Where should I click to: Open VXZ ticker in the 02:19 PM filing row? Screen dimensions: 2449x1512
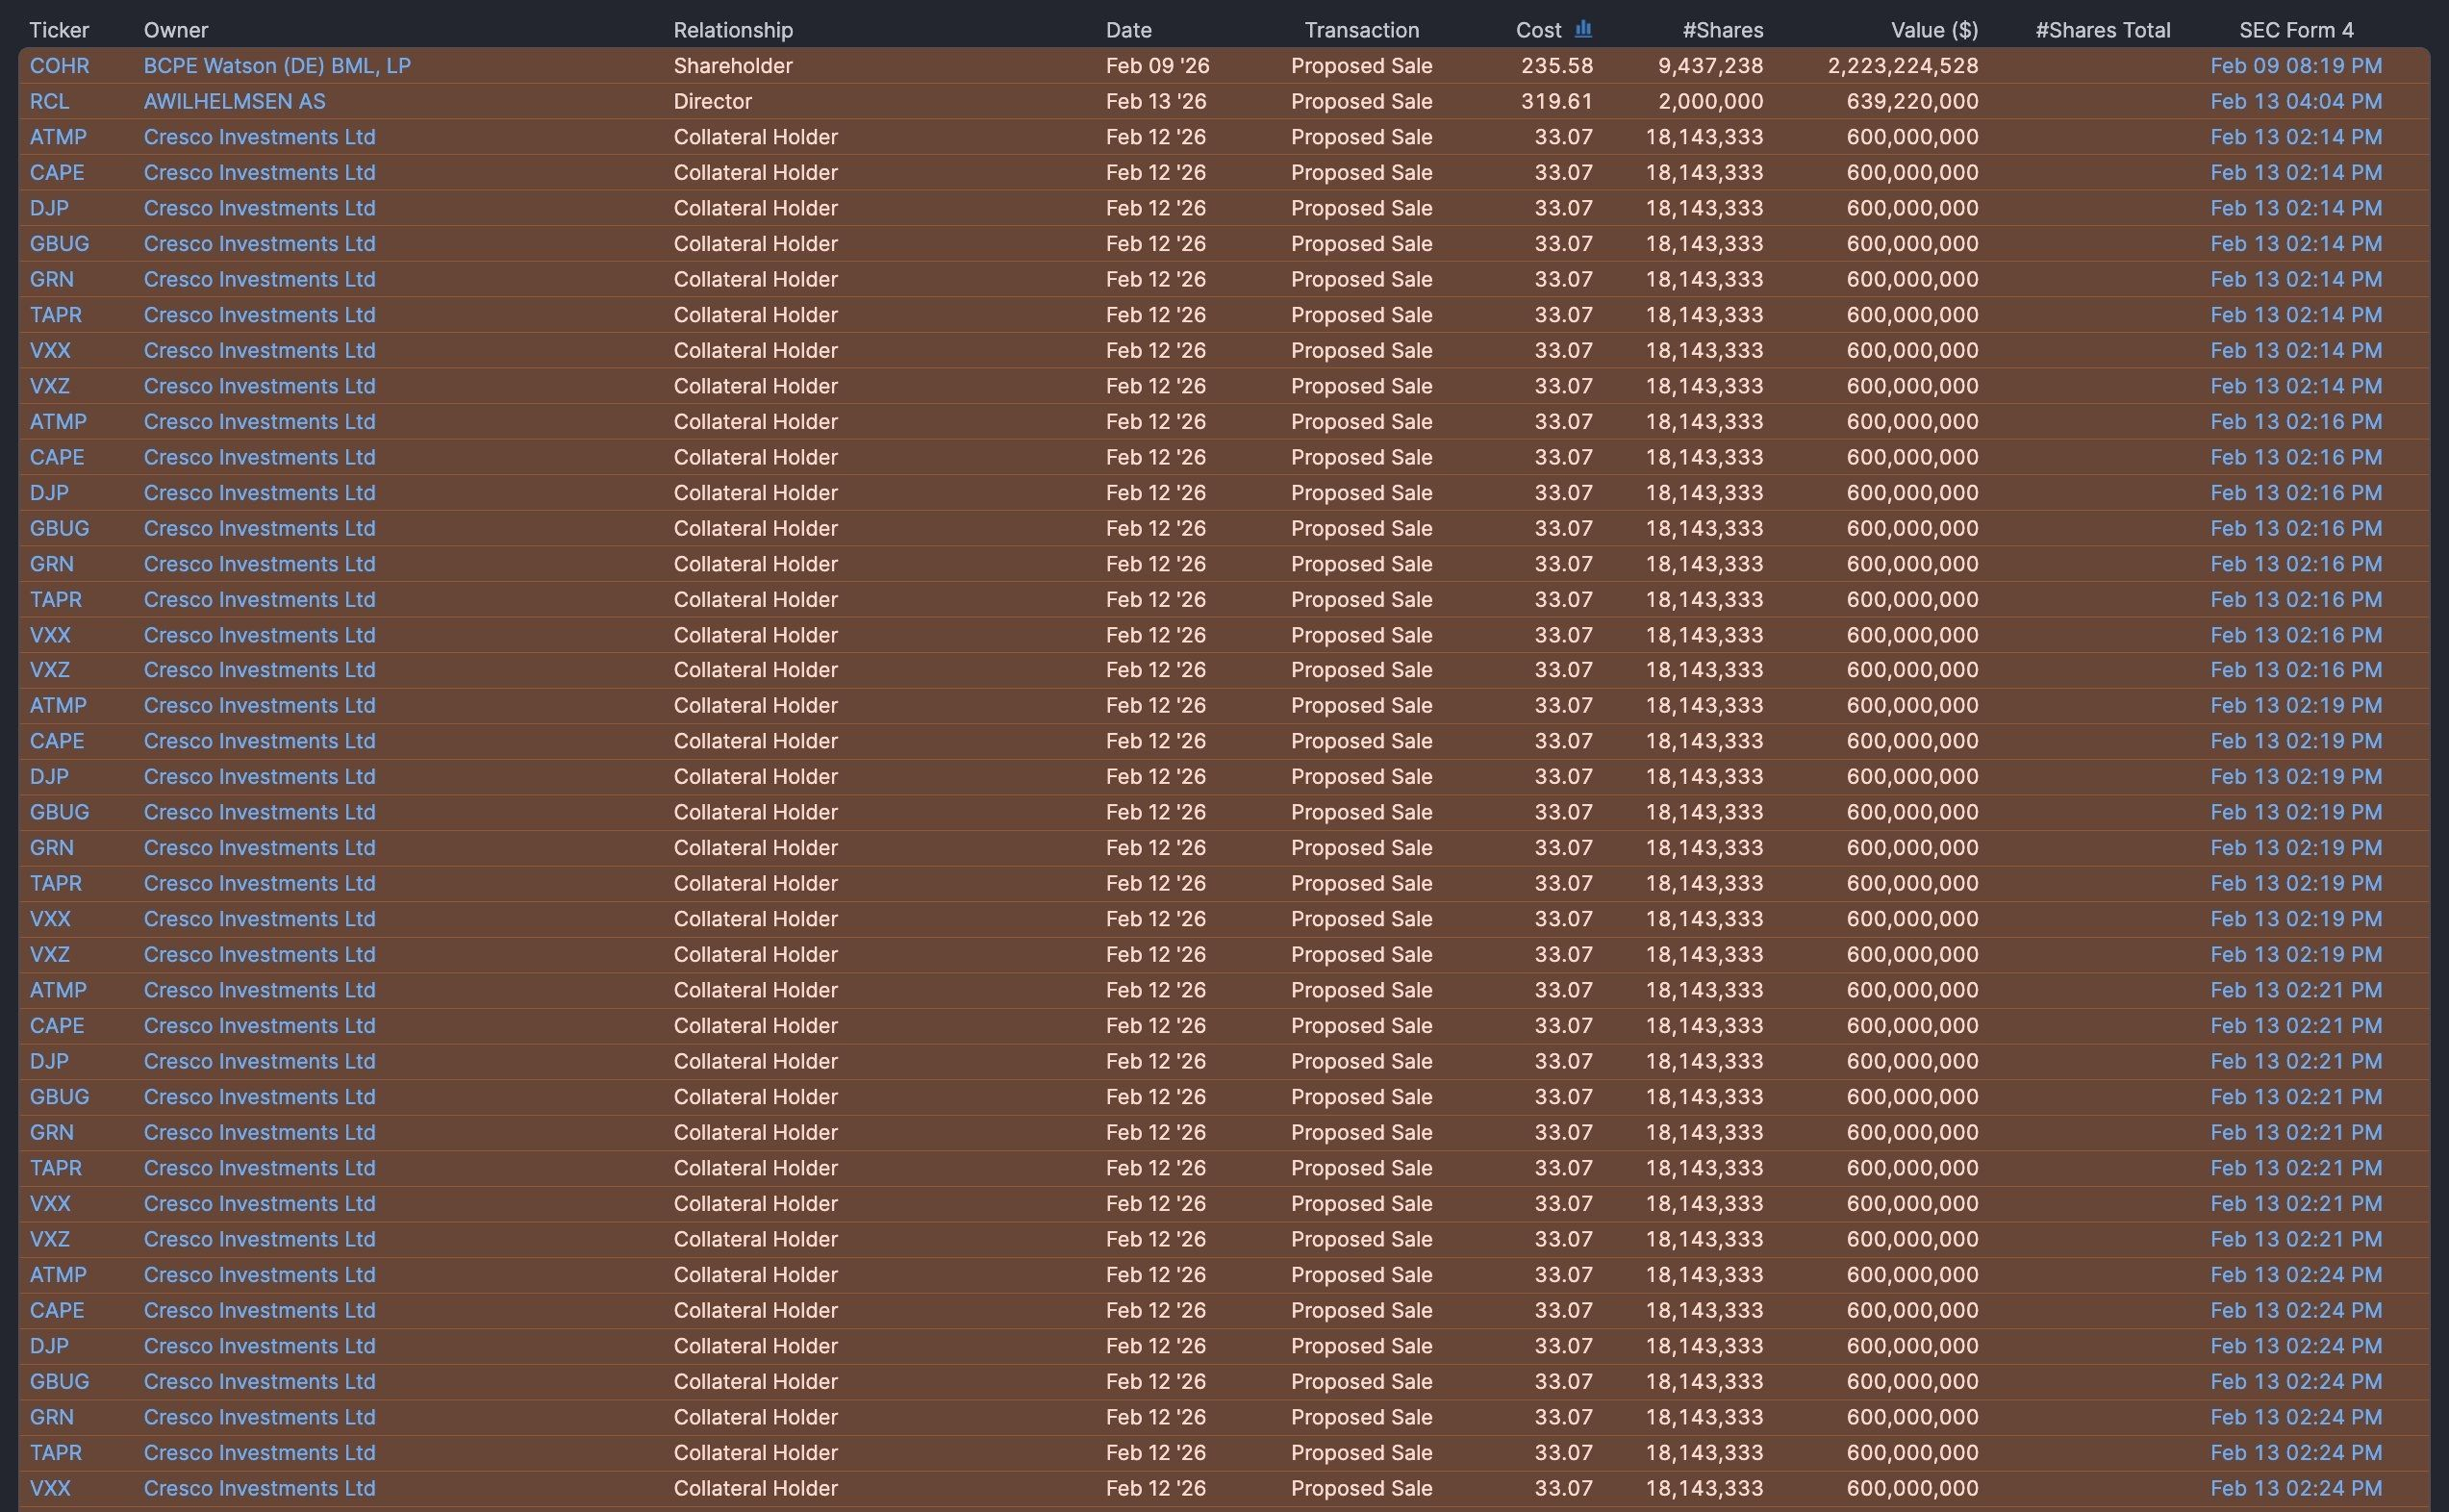49,954
